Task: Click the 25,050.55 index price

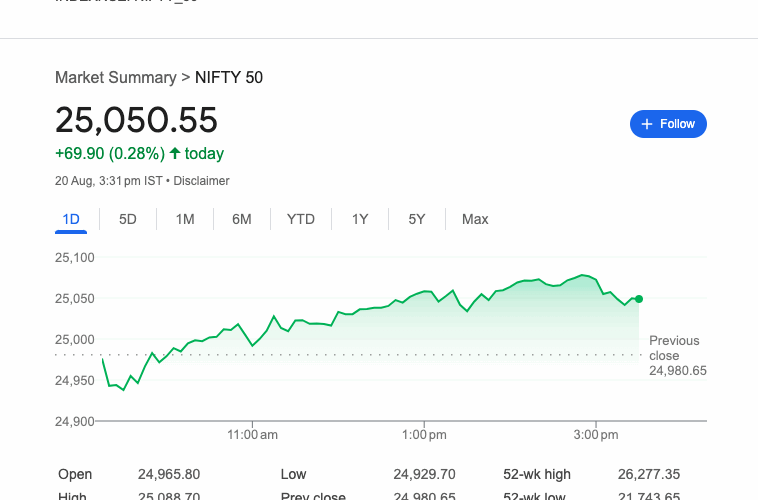Action: [136, 120]
